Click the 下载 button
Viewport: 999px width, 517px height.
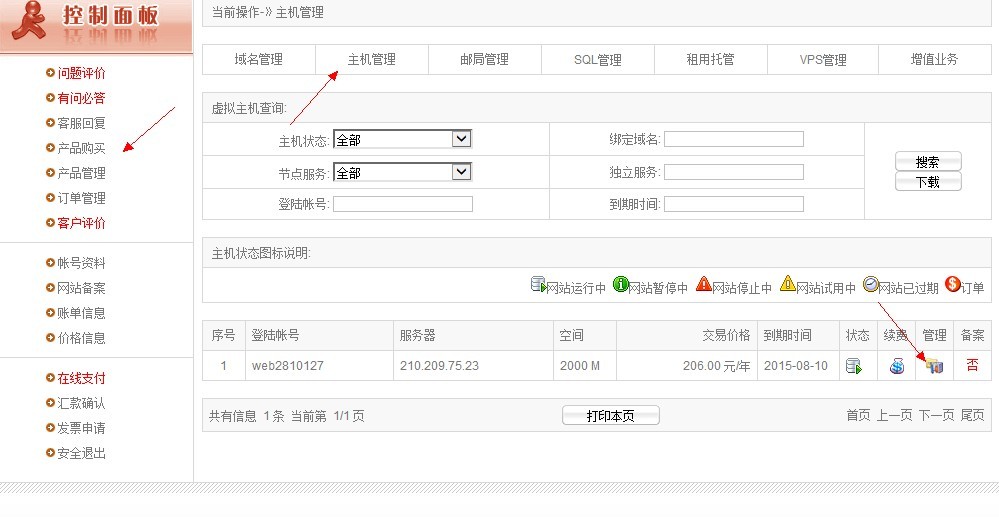(x=928, y=182)
